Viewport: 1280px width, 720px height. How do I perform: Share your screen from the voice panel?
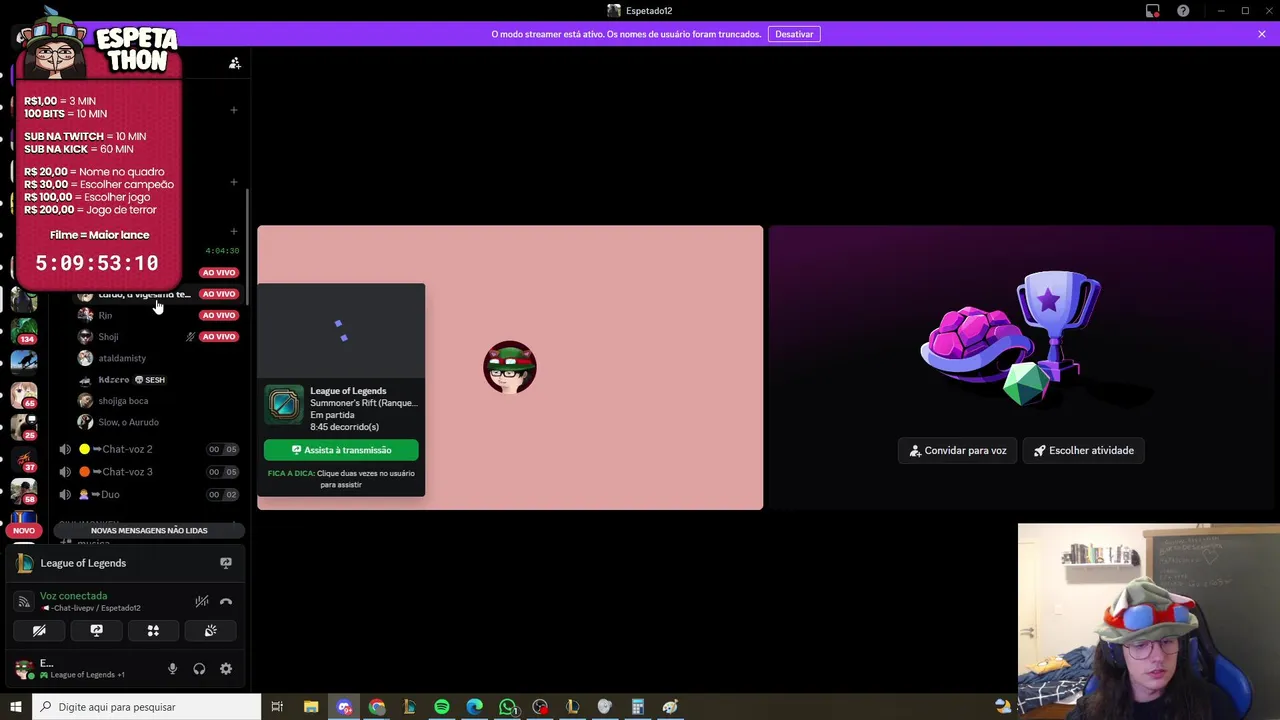[x=96, y=631]
